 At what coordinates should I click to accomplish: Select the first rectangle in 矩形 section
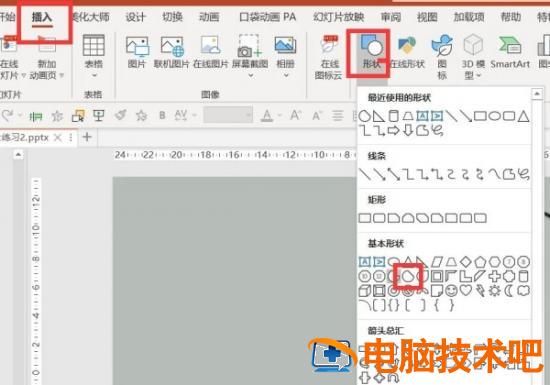click(x=365, y=218)
